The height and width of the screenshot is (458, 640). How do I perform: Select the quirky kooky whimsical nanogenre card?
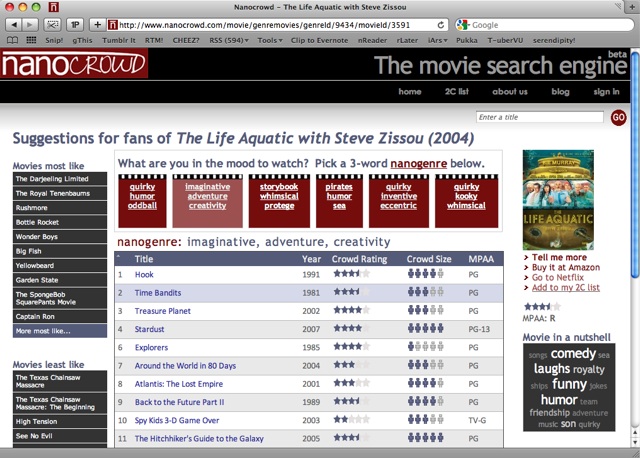[467, 200]
